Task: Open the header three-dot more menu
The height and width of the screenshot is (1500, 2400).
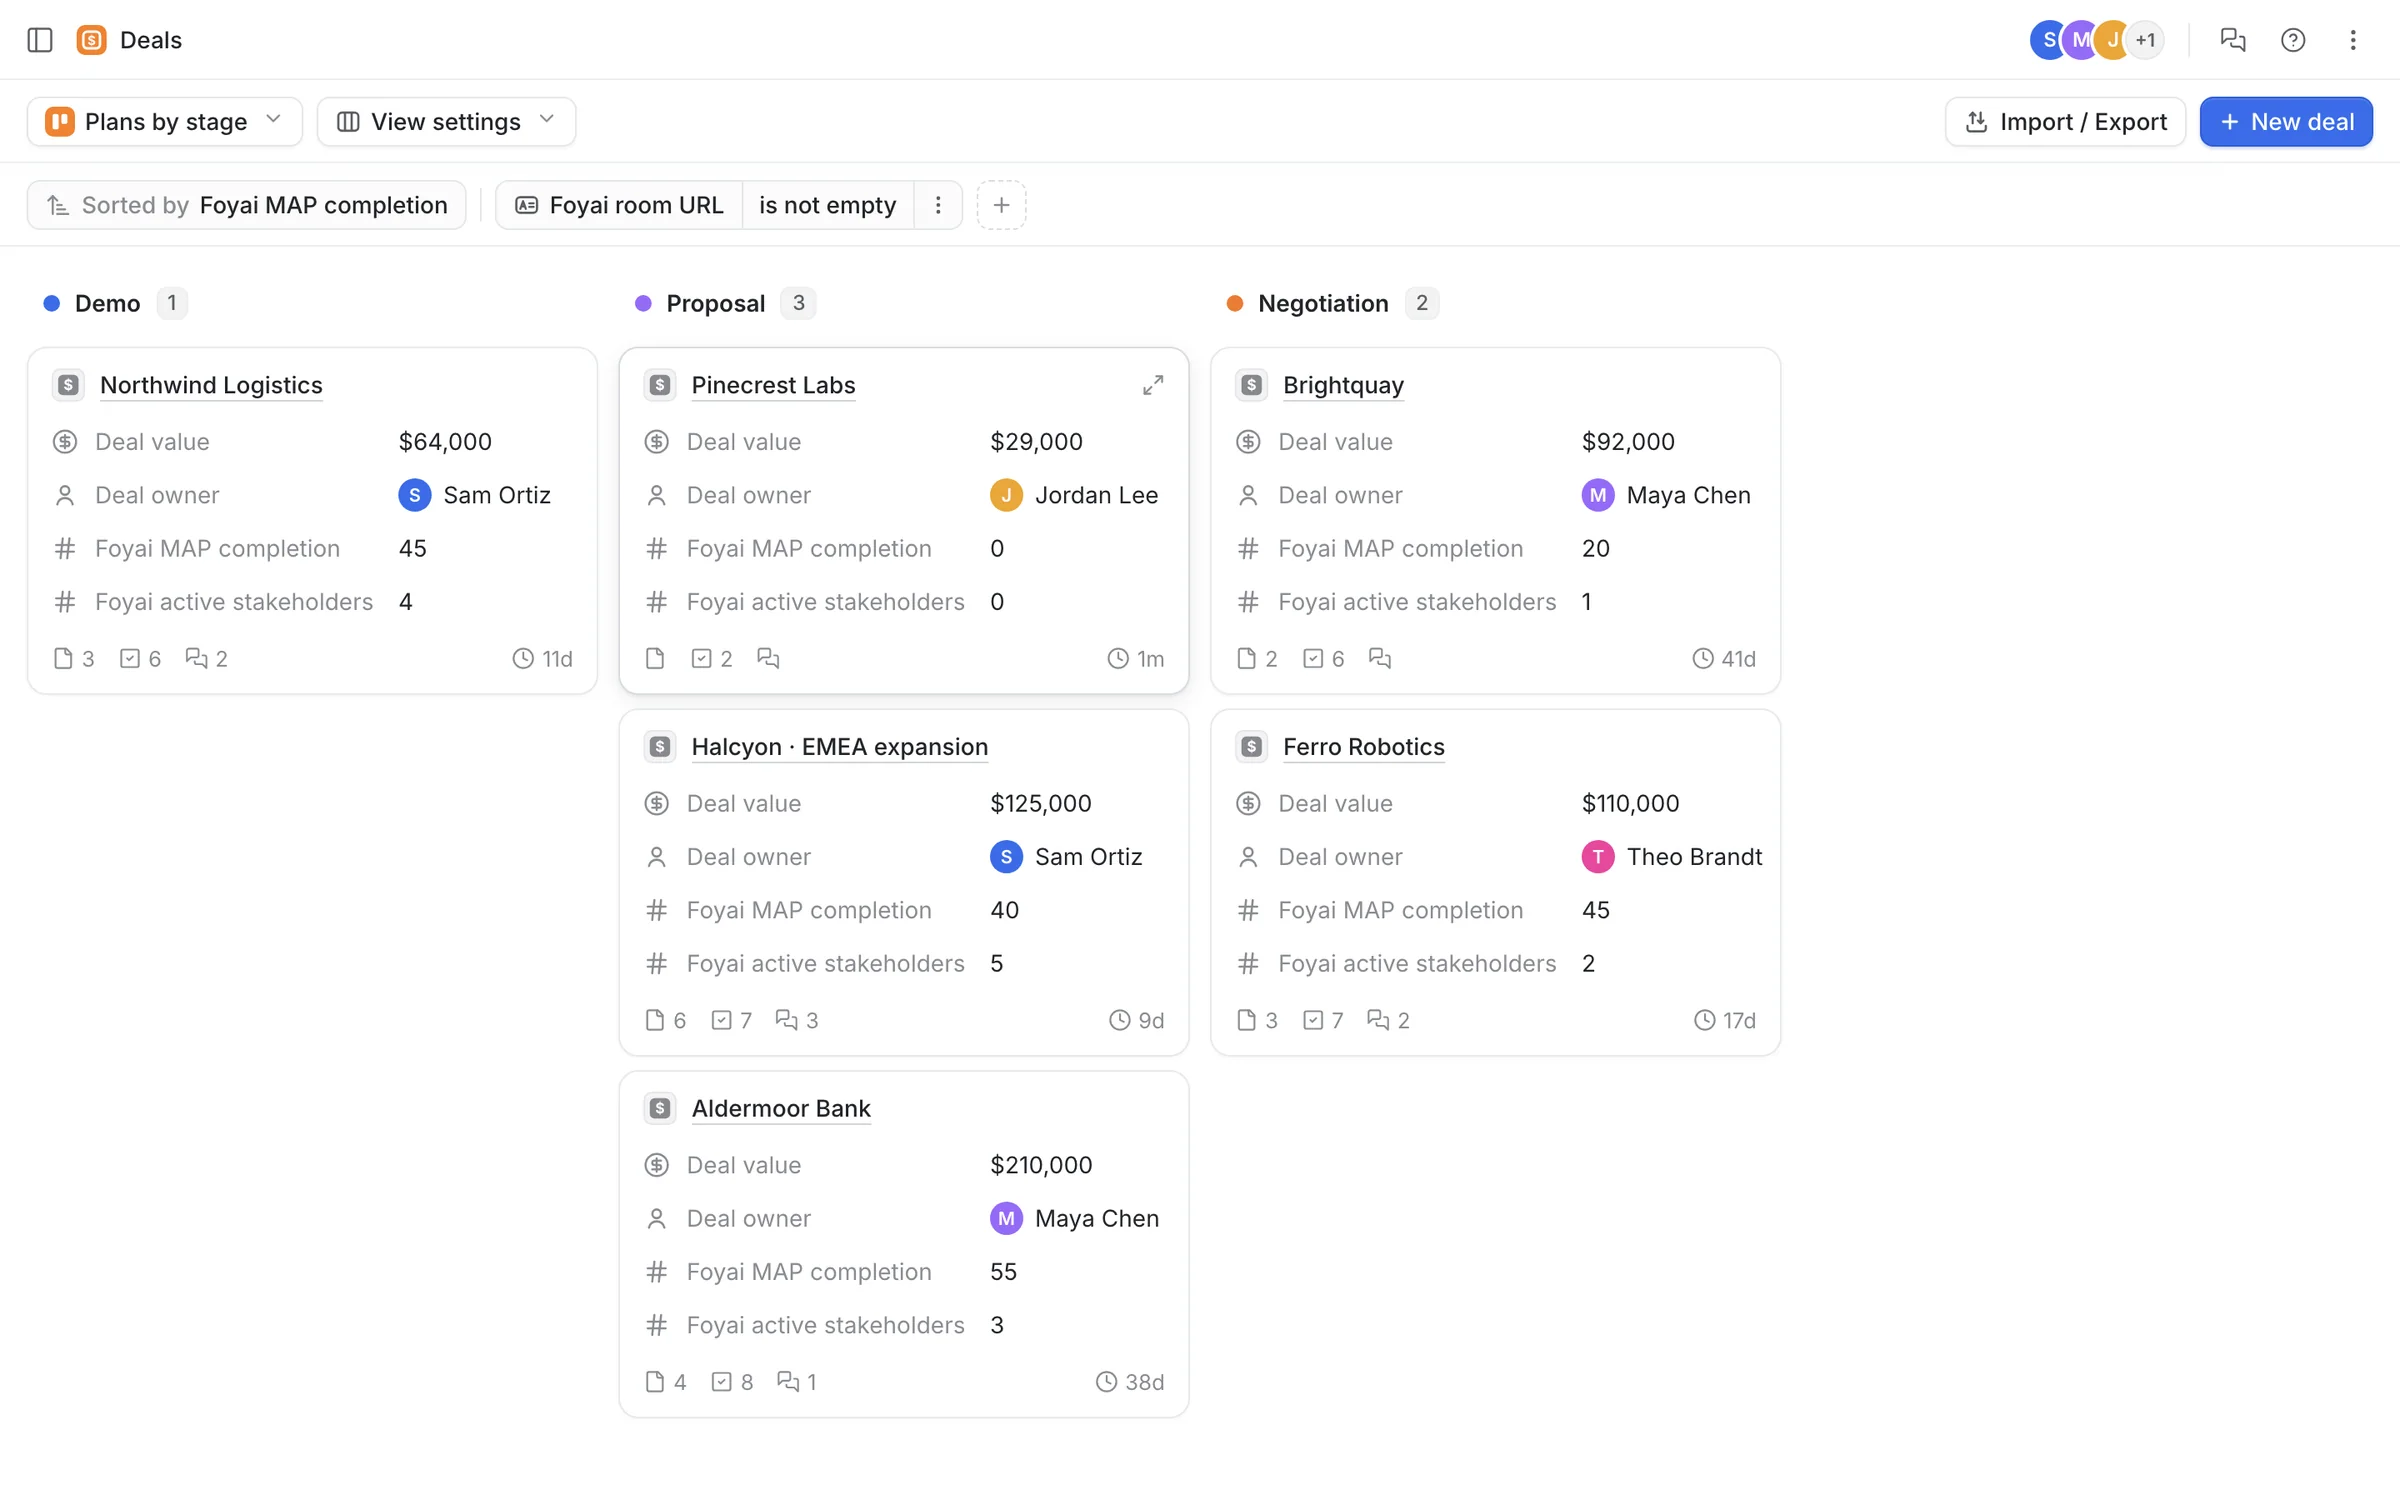Action: coord(2352,40)
